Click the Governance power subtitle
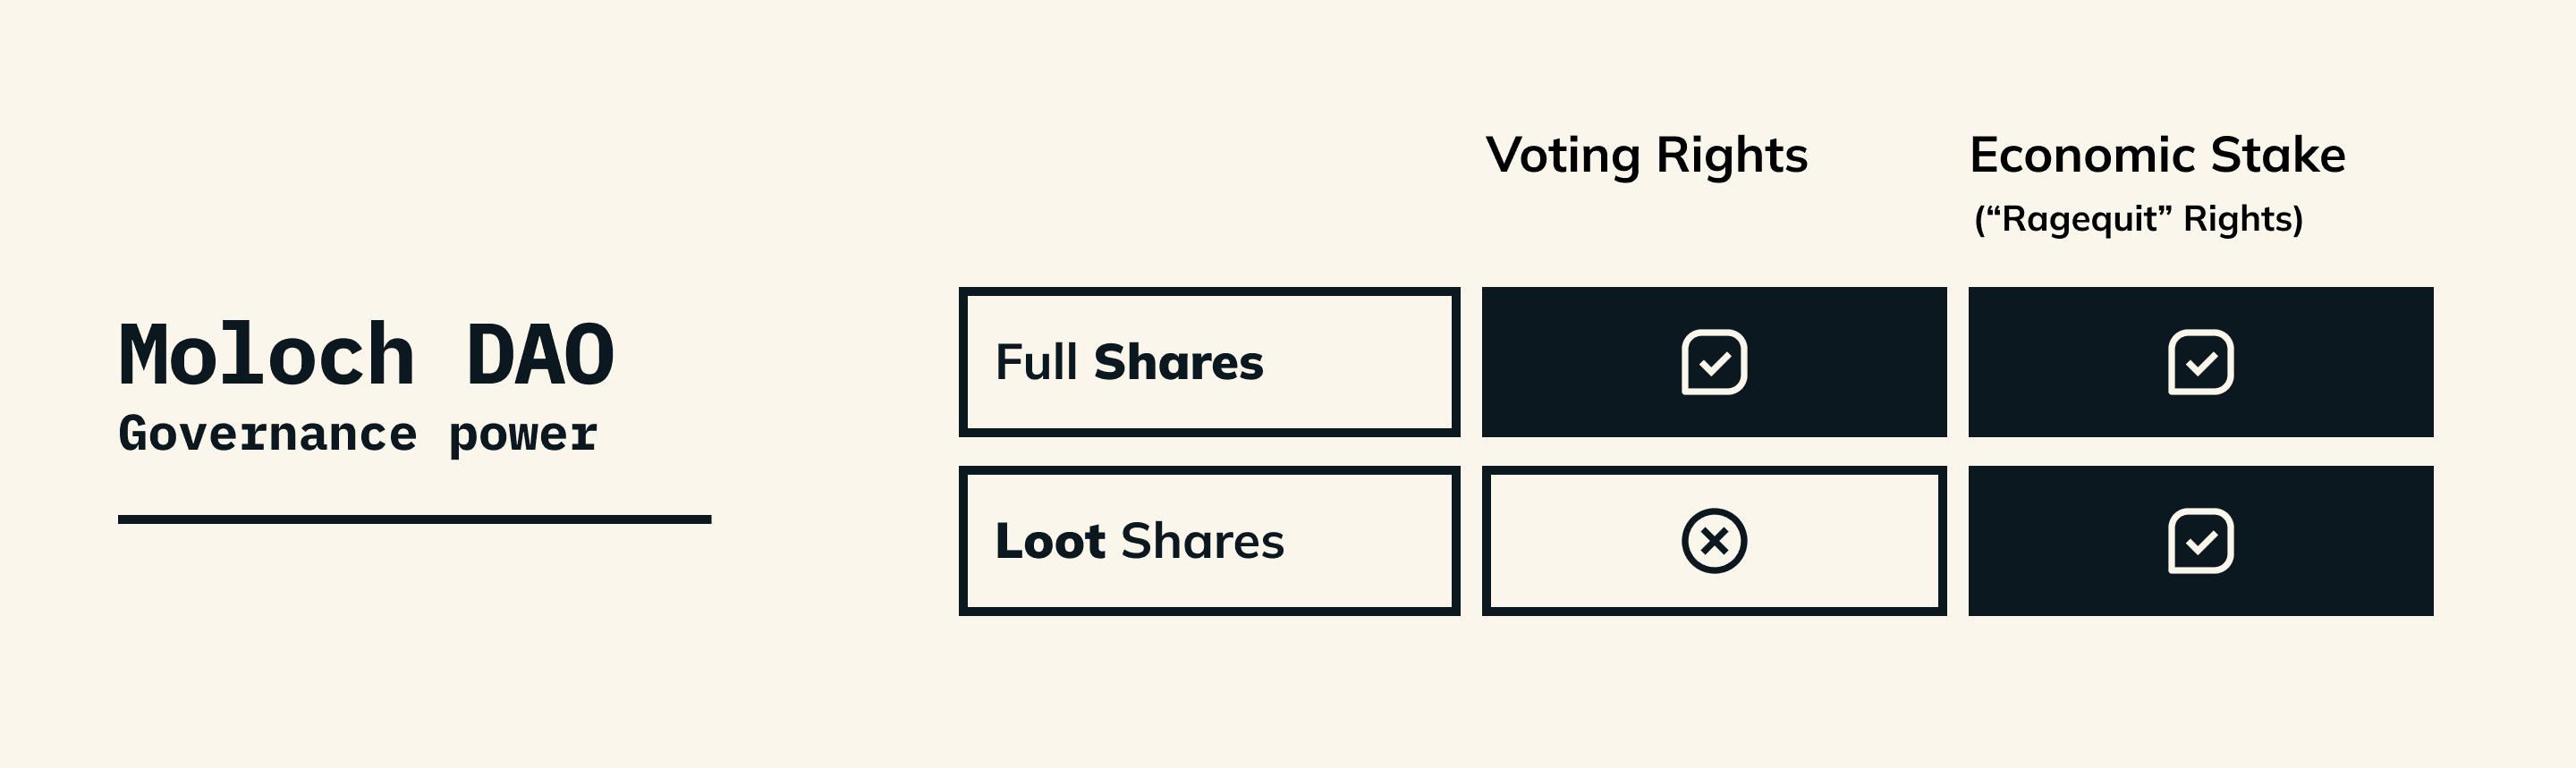This screenshot has width=2576, height=768. pyautogui.click(x=358, y=435)
